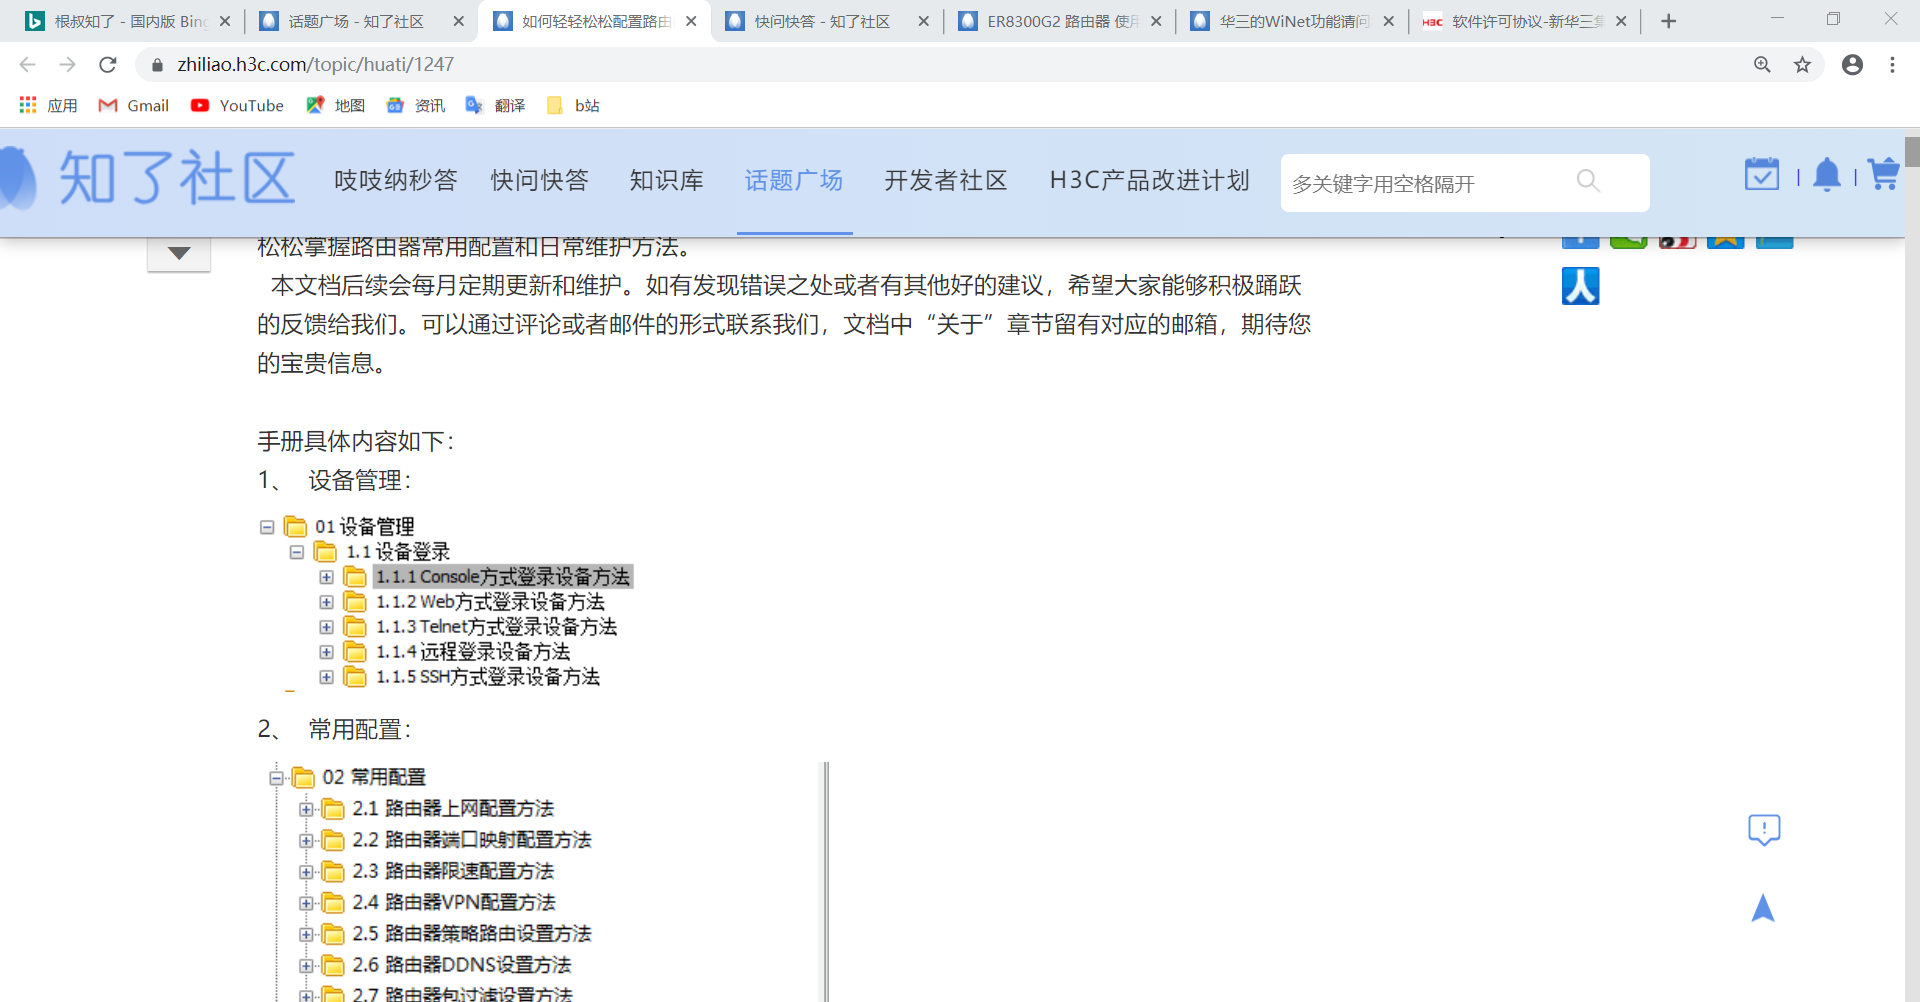
Task: Expand 2.2 路由器端口映射配置方法 node
Action: click(x=306, y=841)
